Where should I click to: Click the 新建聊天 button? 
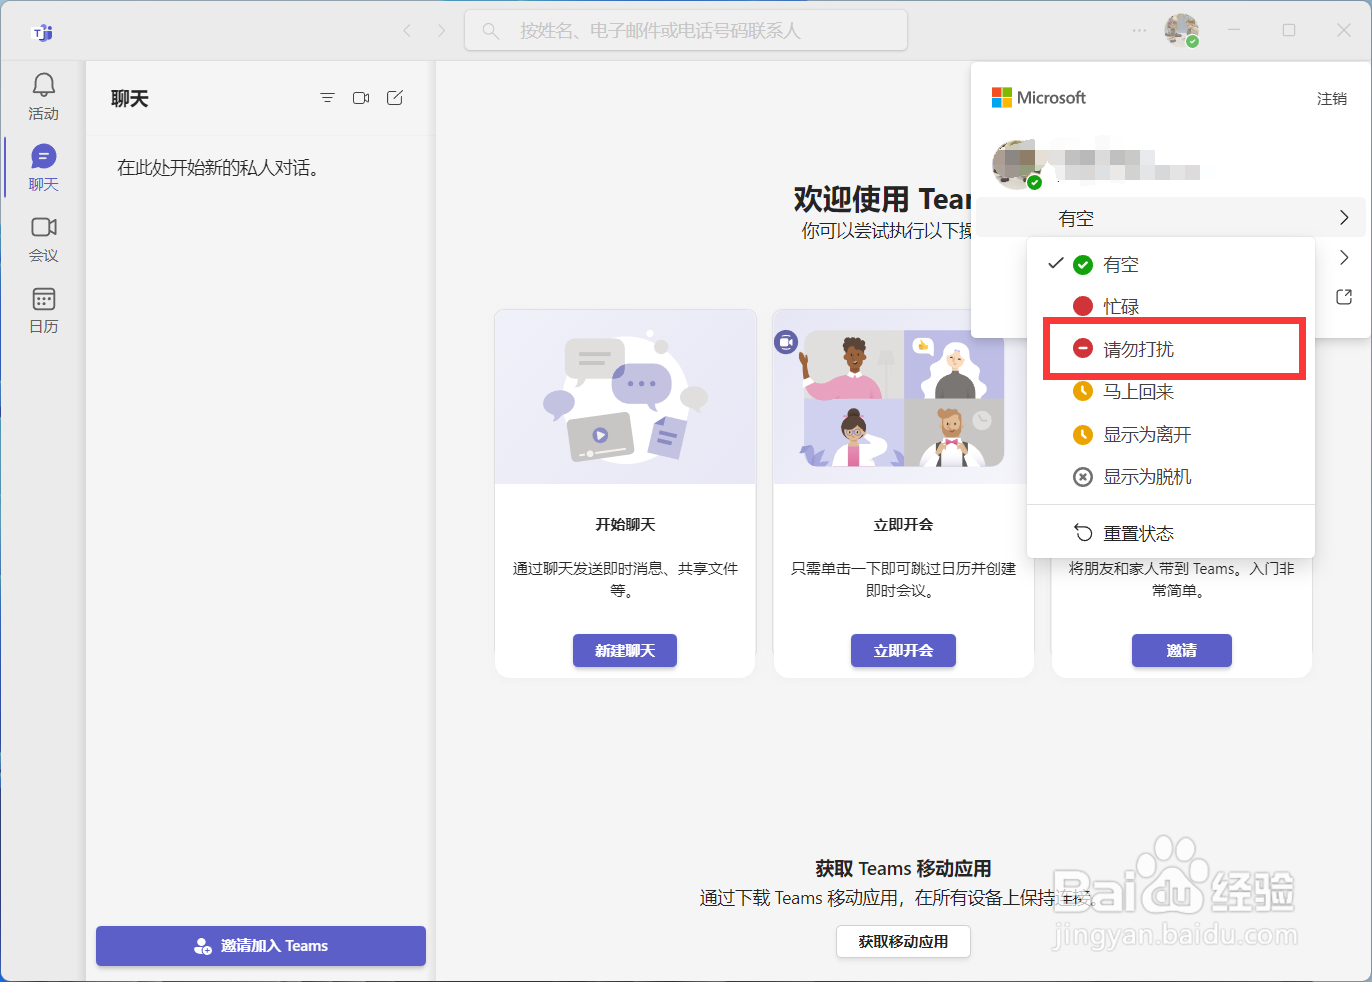625,651
